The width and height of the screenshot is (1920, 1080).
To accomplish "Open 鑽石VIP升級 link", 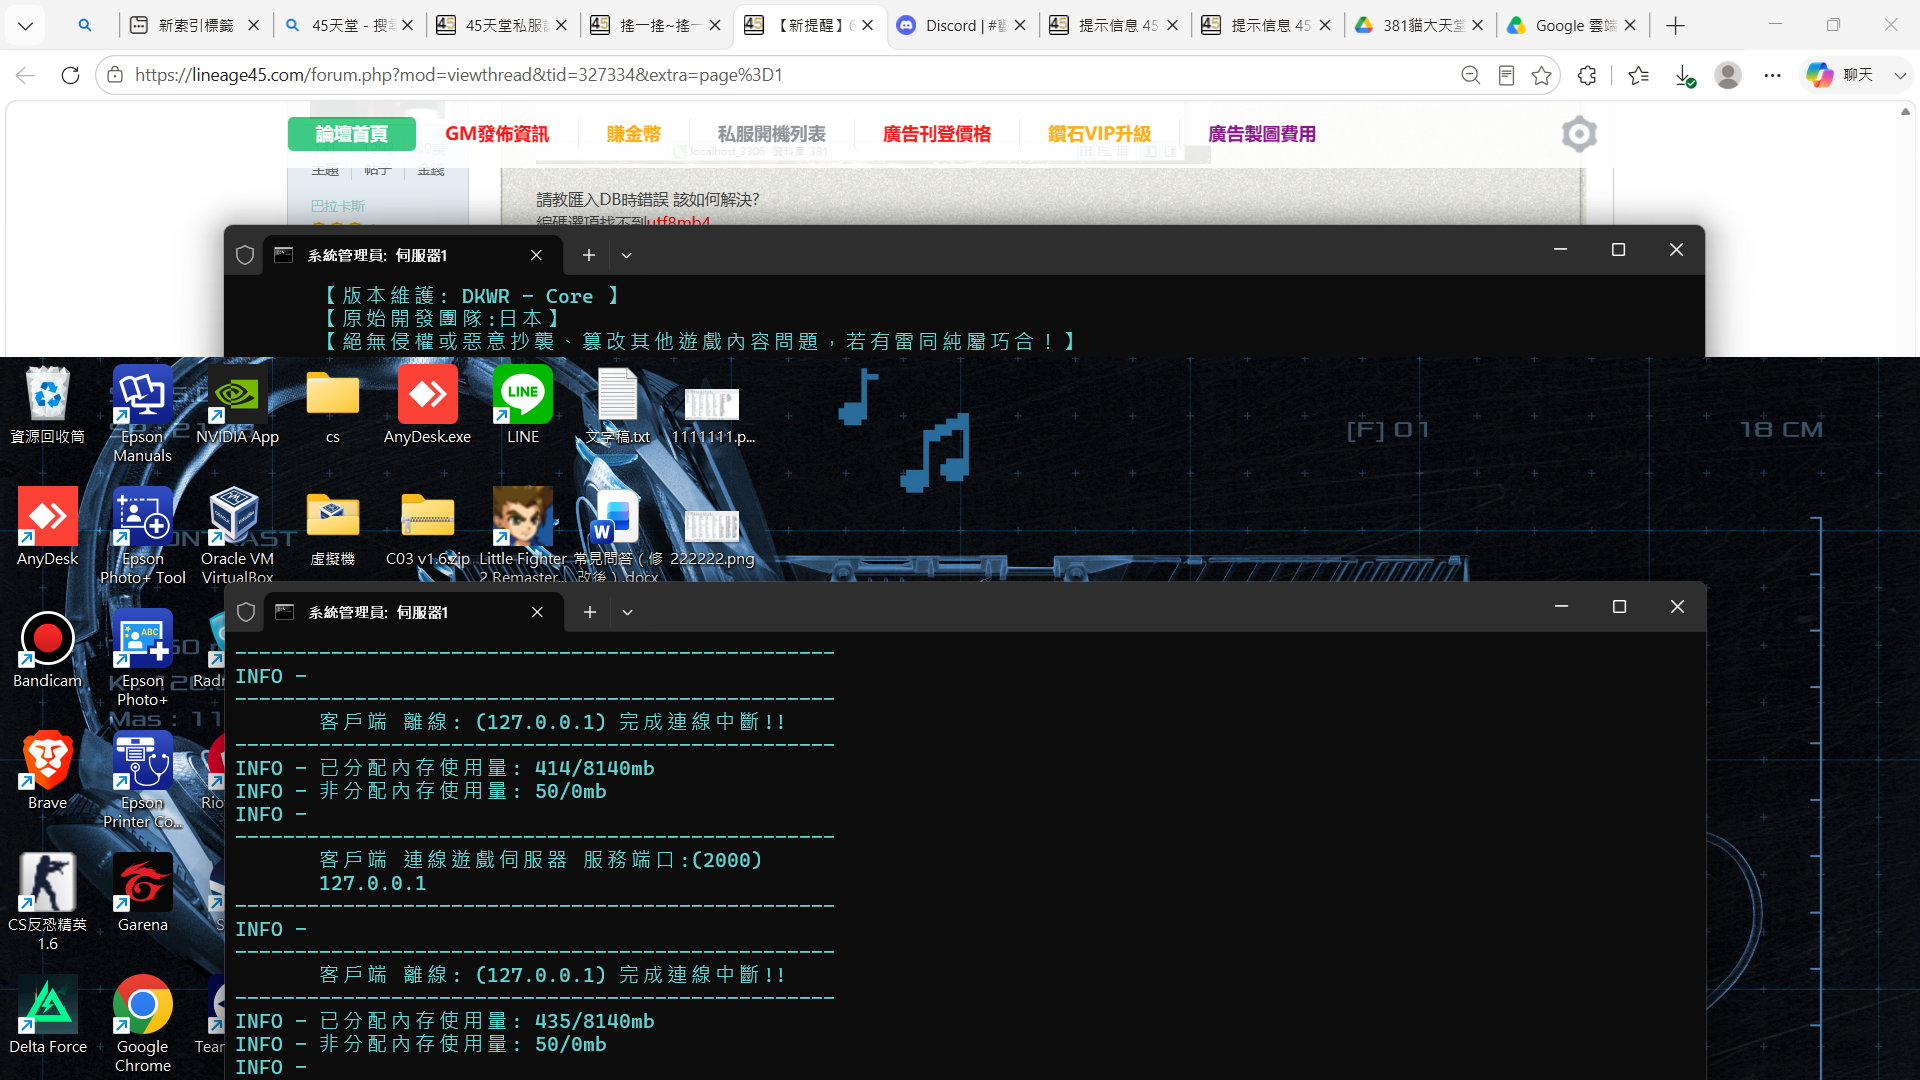I will tap(1100, 134).
